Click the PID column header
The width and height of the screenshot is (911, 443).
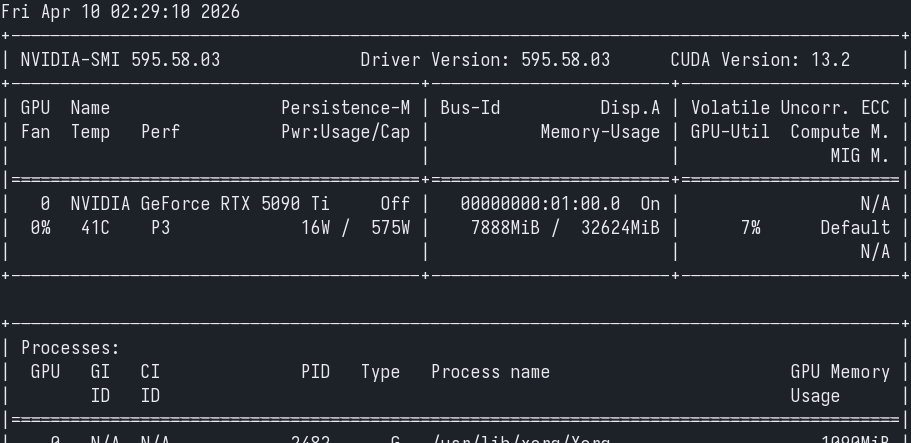pyautogui.click(x=315, y=371)
